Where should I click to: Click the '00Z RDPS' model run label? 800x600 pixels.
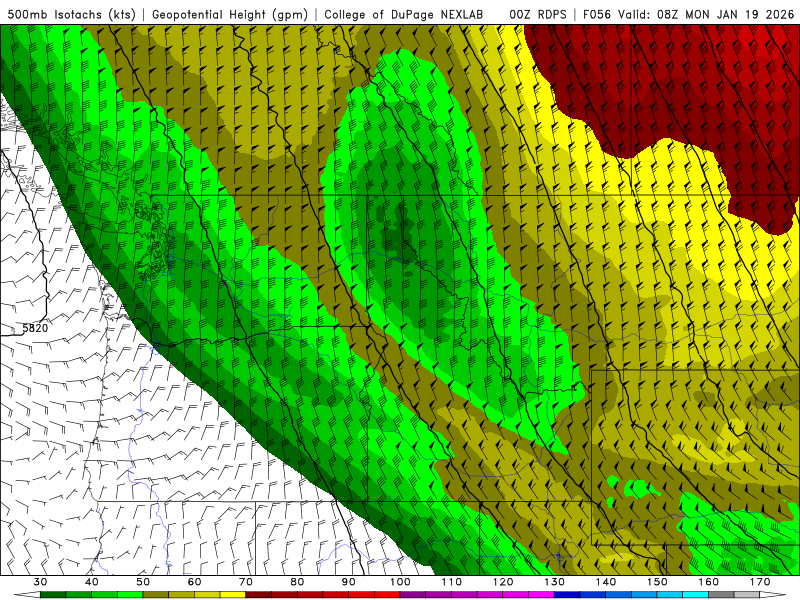pyautogui.click(x=537, y=14)
